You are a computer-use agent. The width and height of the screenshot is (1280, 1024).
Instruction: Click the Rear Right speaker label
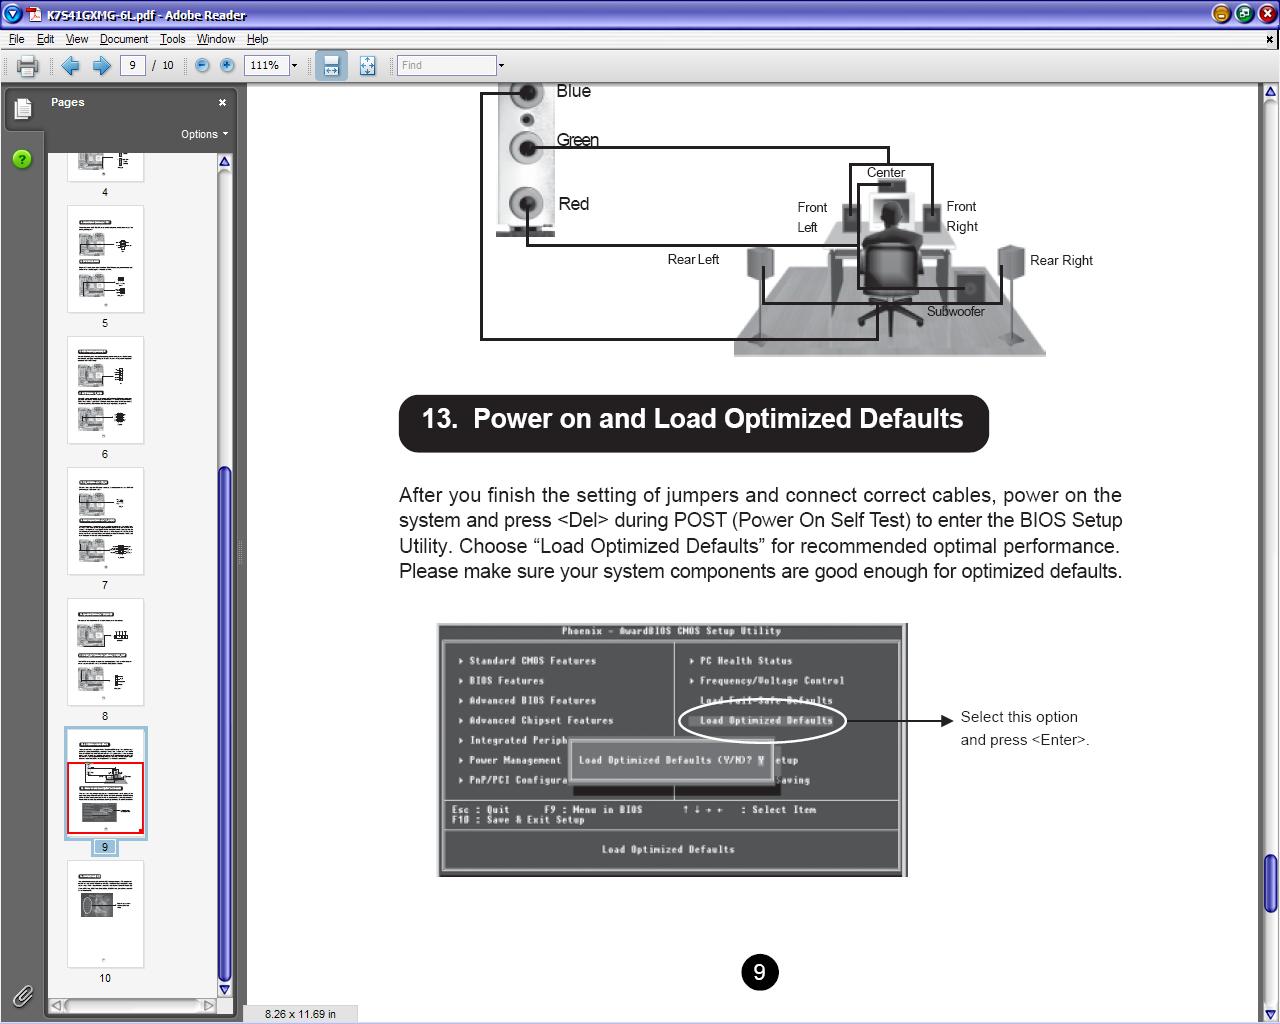[x=1061, y=260]
